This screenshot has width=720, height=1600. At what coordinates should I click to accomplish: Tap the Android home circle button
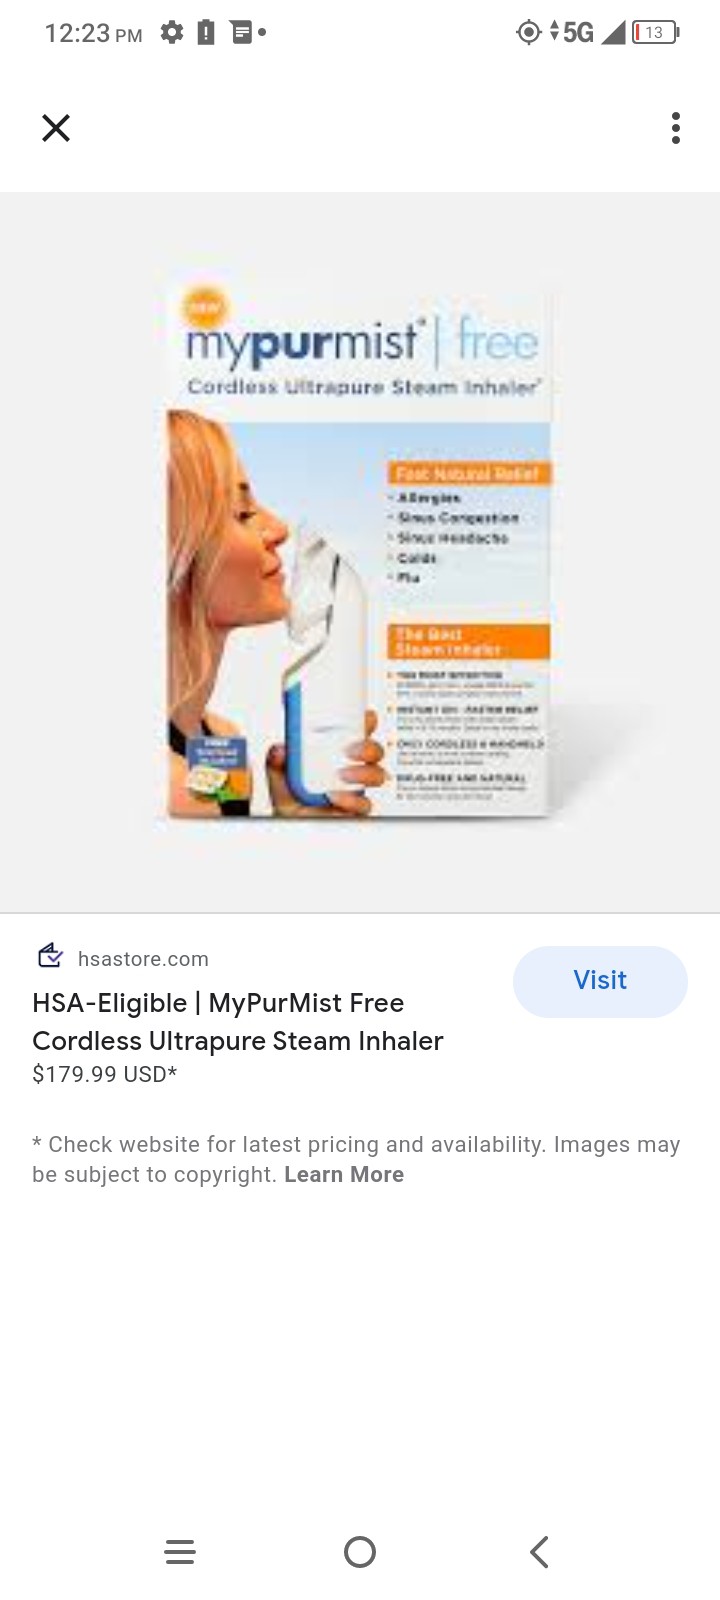point(360,1552)
